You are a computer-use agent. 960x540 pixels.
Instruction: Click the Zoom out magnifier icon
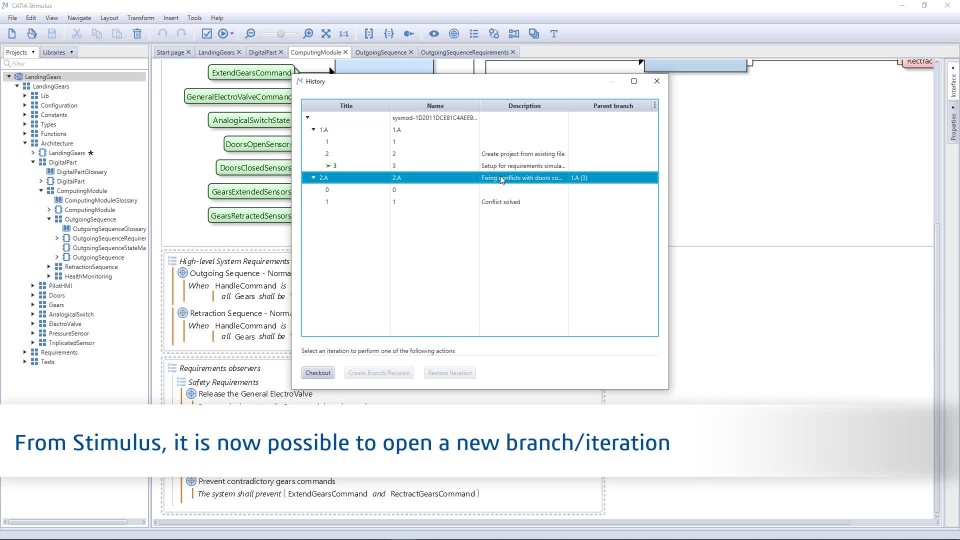(x=250, y=34)
